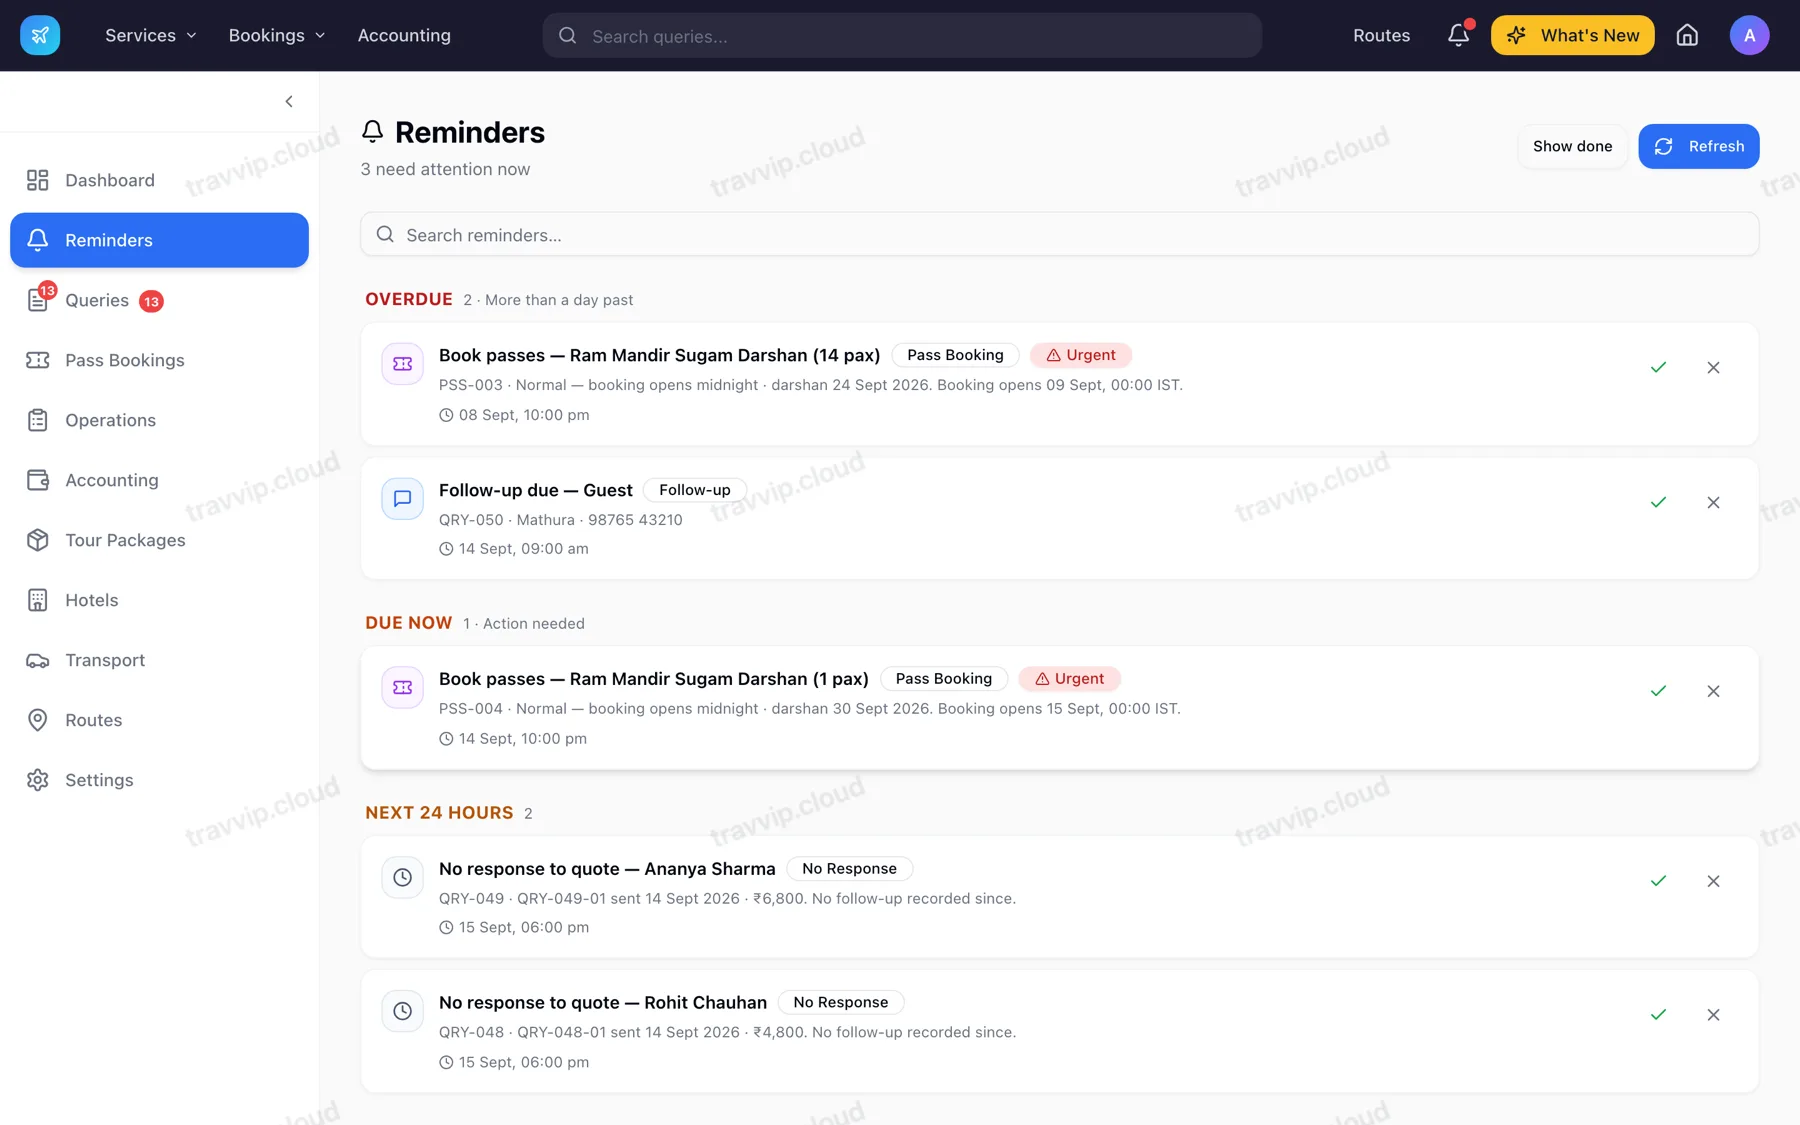Mark PSS-004 pass booking reminder done
1800x1125 pixels.
coord(1658,691)
